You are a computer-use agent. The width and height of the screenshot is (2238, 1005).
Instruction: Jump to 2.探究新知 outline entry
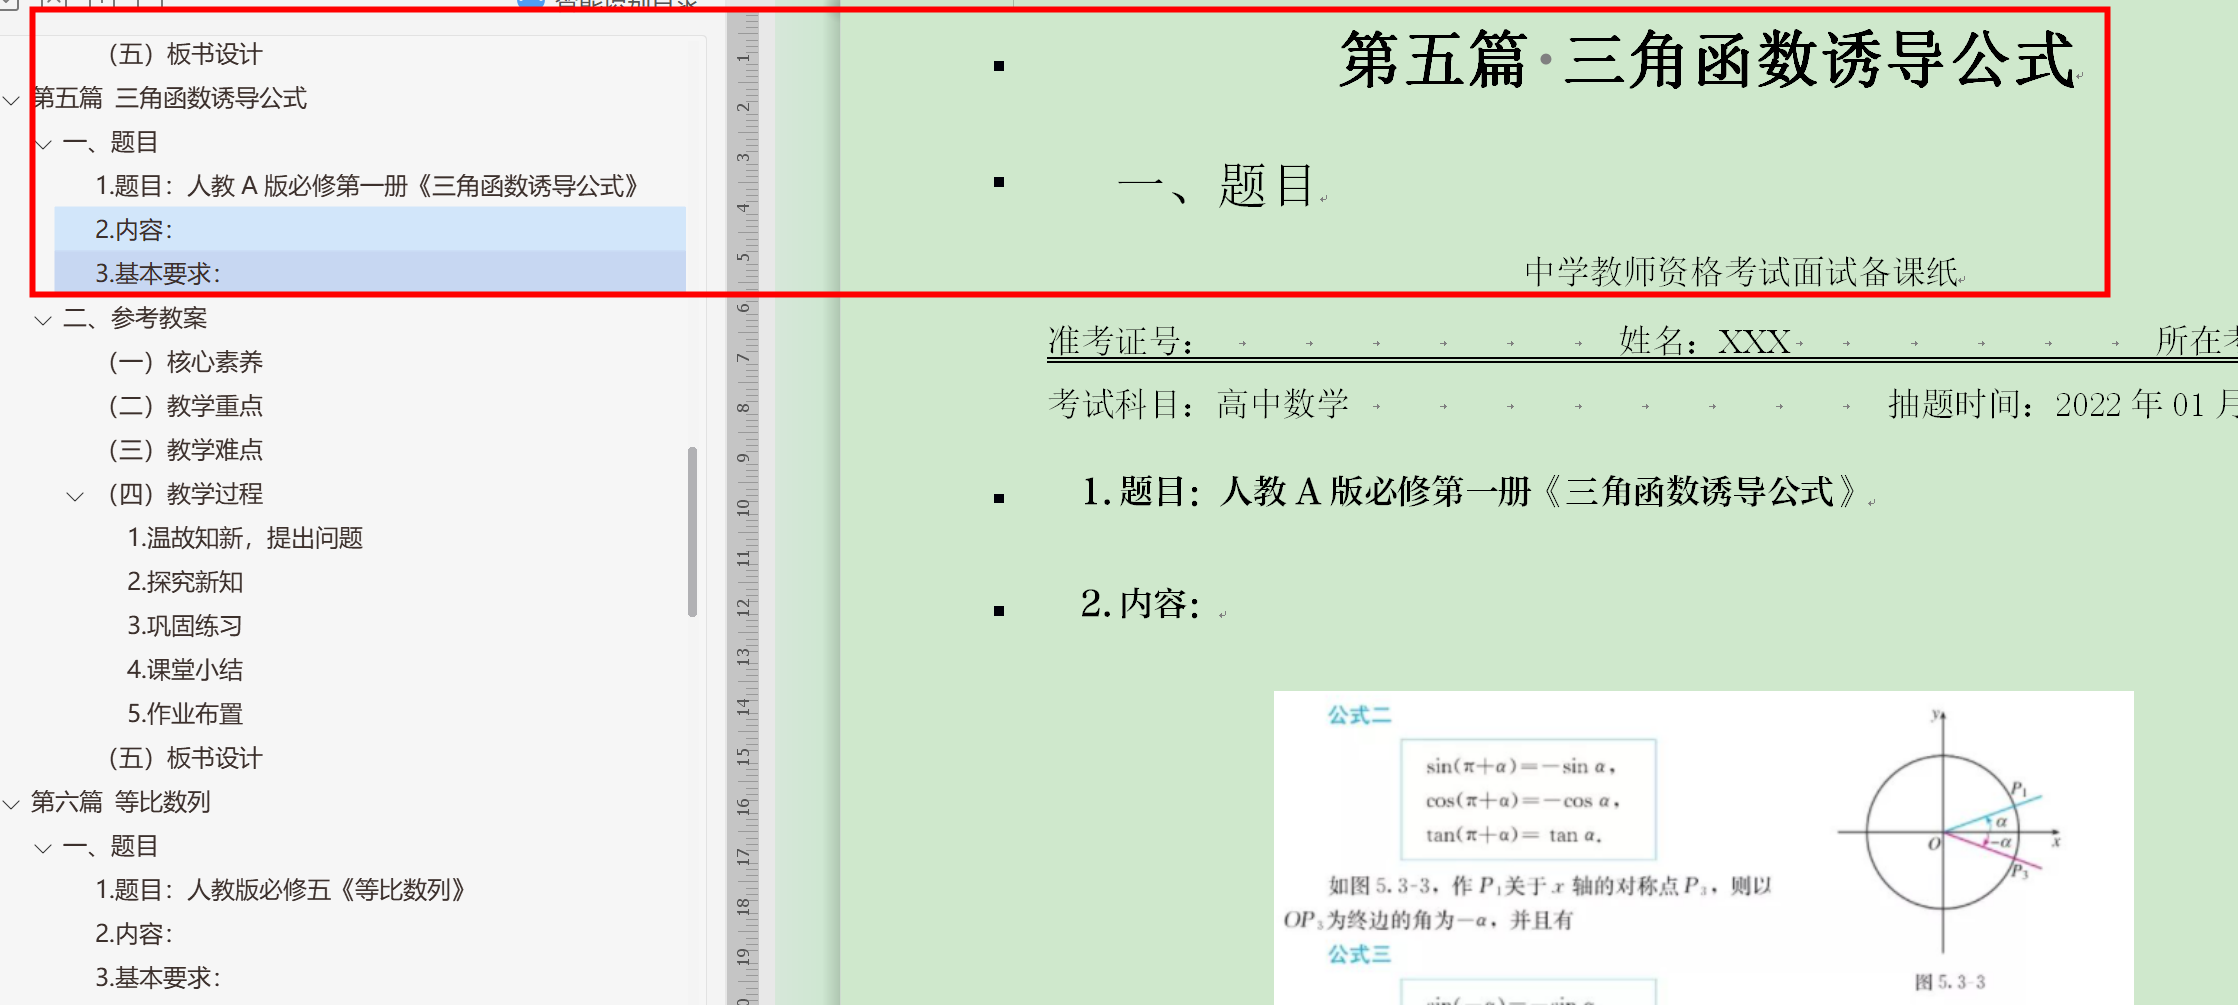185,582
